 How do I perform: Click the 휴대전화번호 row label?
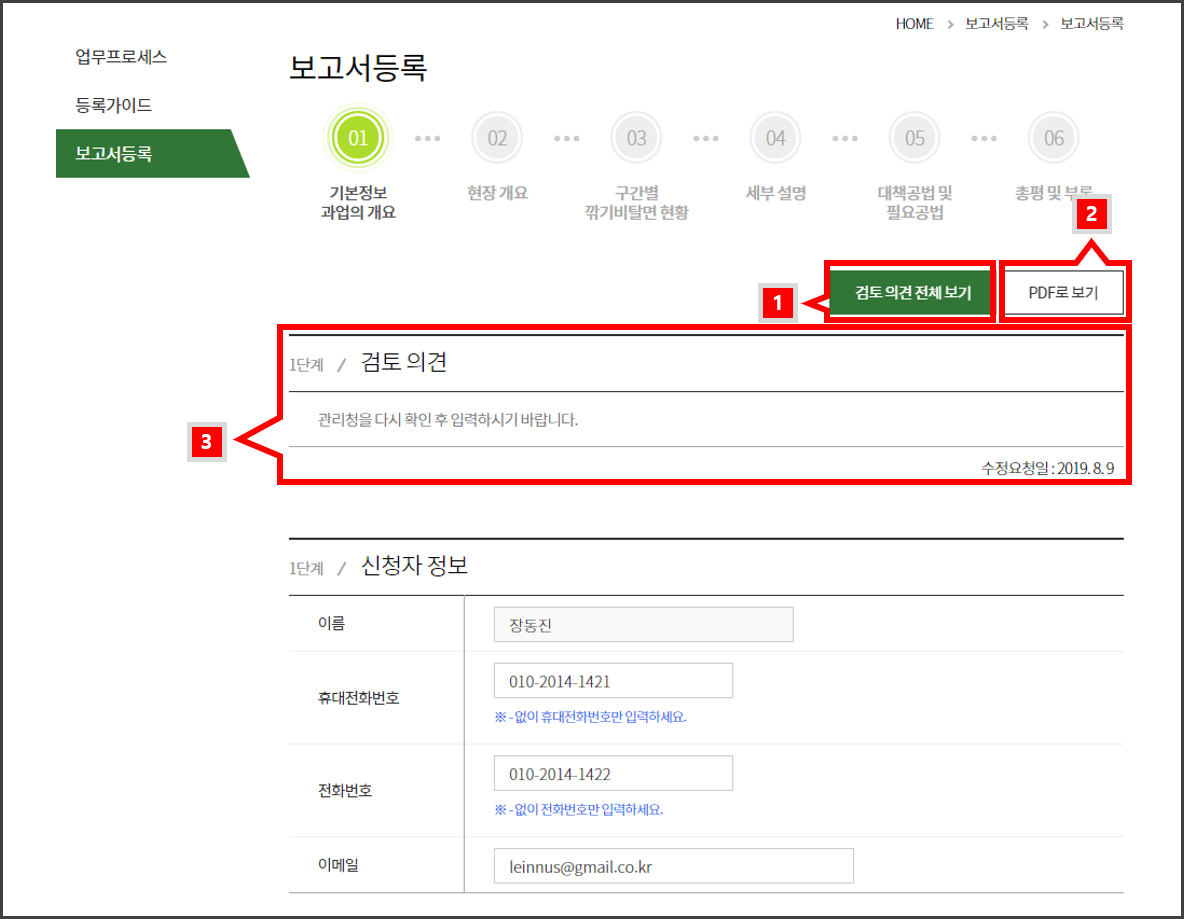tap(358, 698)
